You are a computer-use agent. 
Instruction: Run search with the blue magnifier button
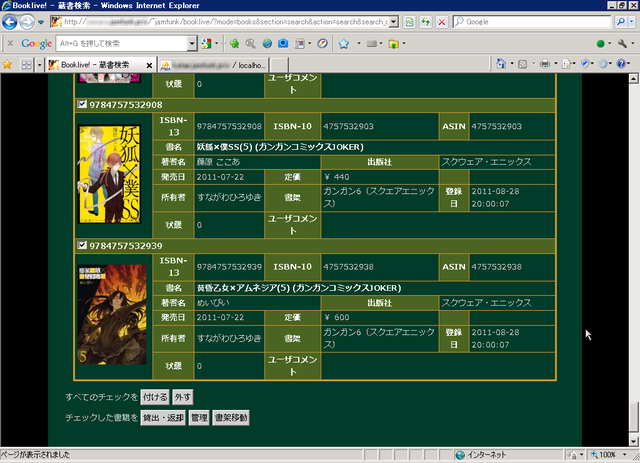coord(620,22)
